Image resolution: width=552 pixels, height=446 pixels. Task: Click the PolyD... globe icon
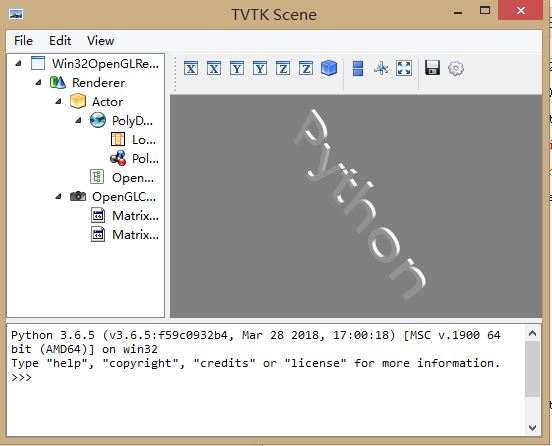click(x=98, y=120)
